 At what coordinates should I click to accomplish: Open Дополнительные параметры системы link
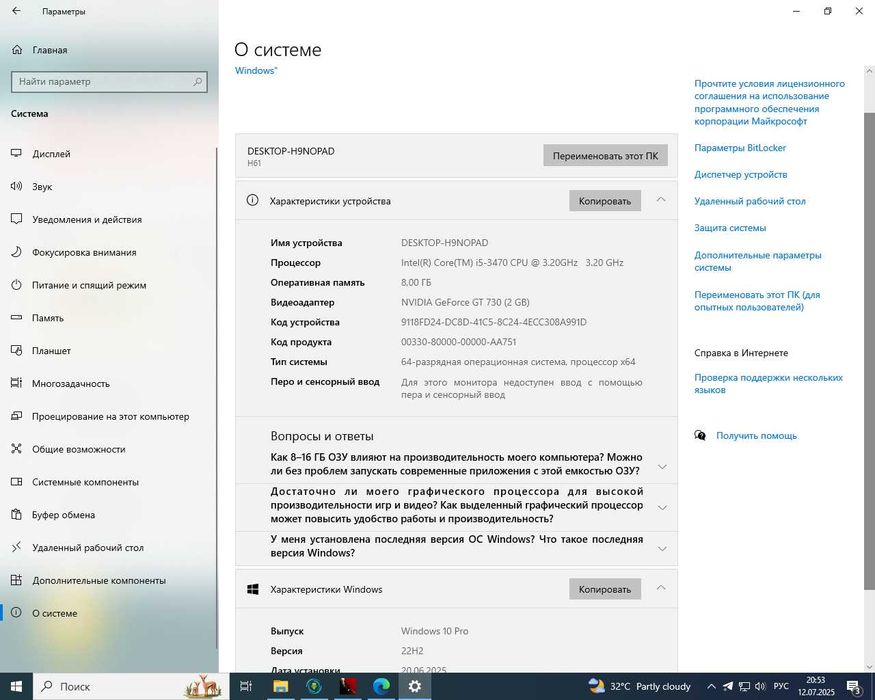pyautogui.click(x=758, y=261)
